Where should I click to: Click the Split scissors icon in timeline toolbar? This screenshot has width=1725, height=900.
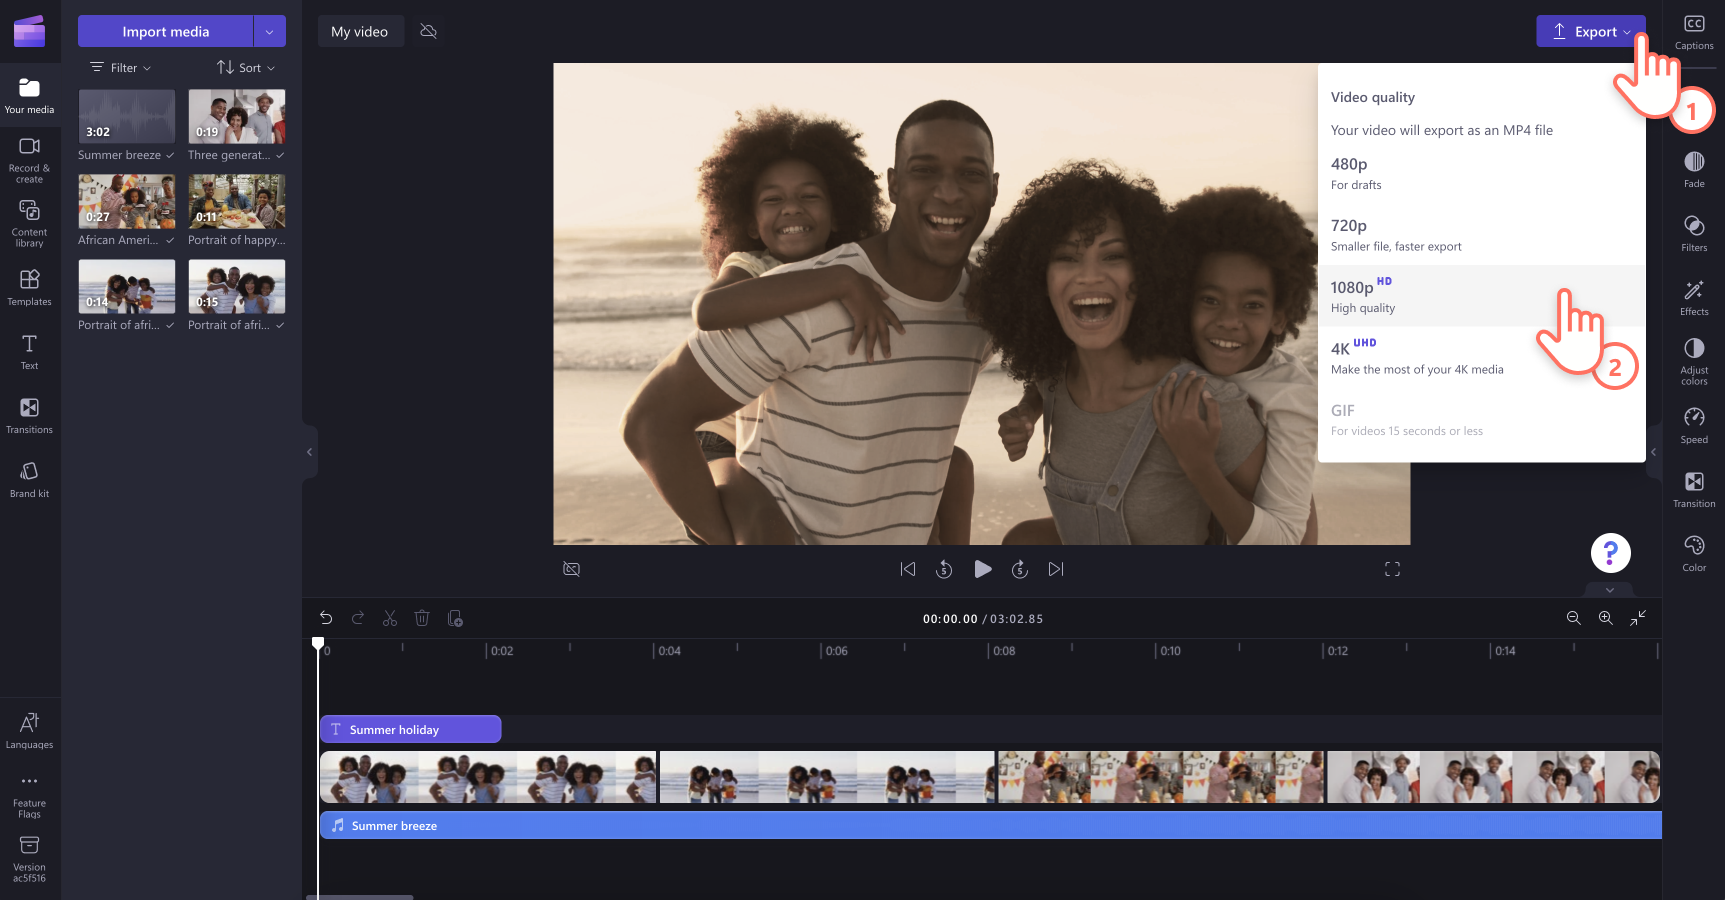(x=390, y=619)
